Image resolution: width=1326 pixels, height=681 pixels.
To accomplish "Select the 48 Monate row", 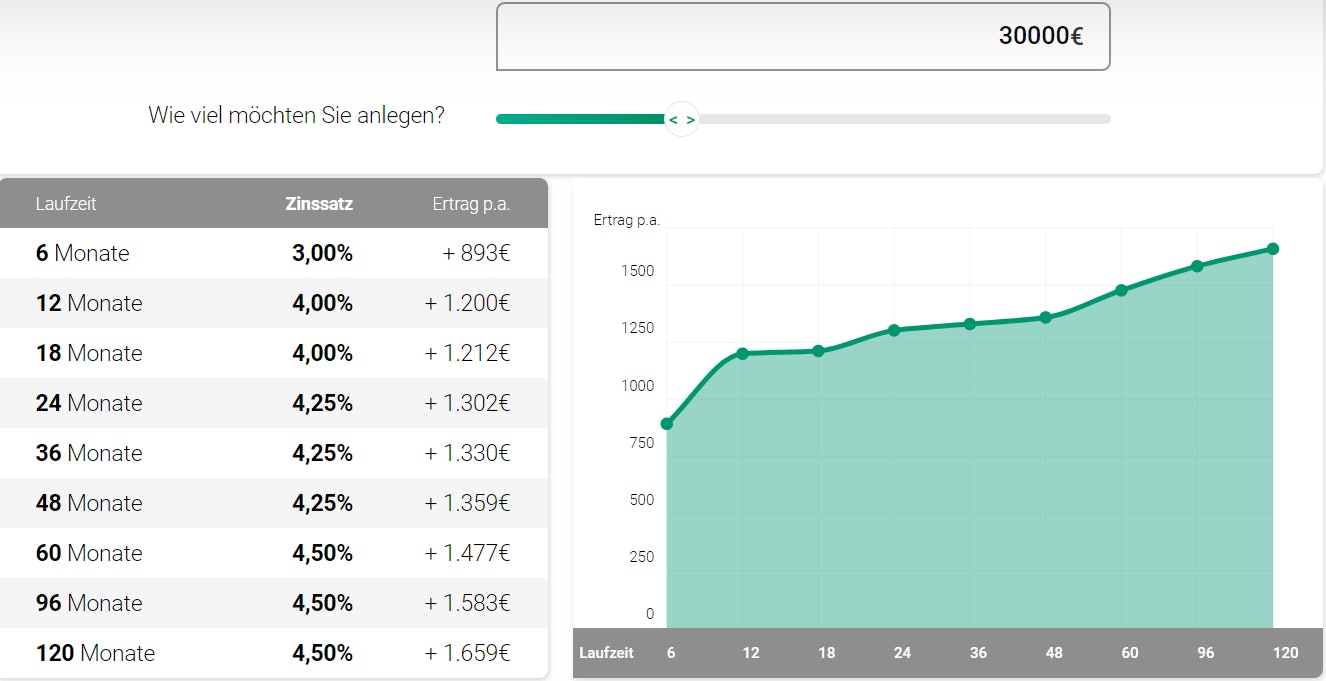I will (x=273, y=503).
